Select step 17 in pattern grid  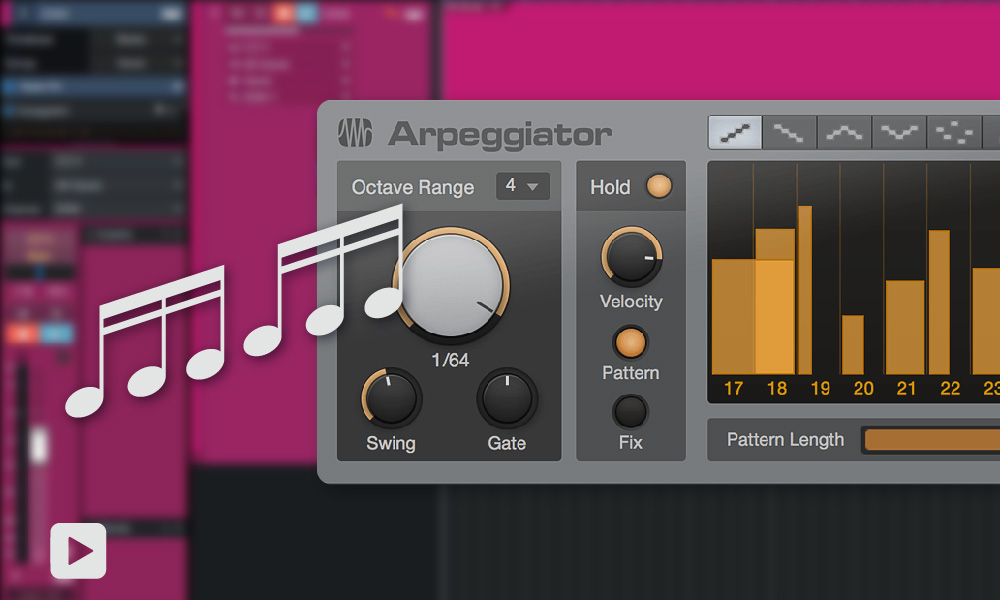pos(733,316)
